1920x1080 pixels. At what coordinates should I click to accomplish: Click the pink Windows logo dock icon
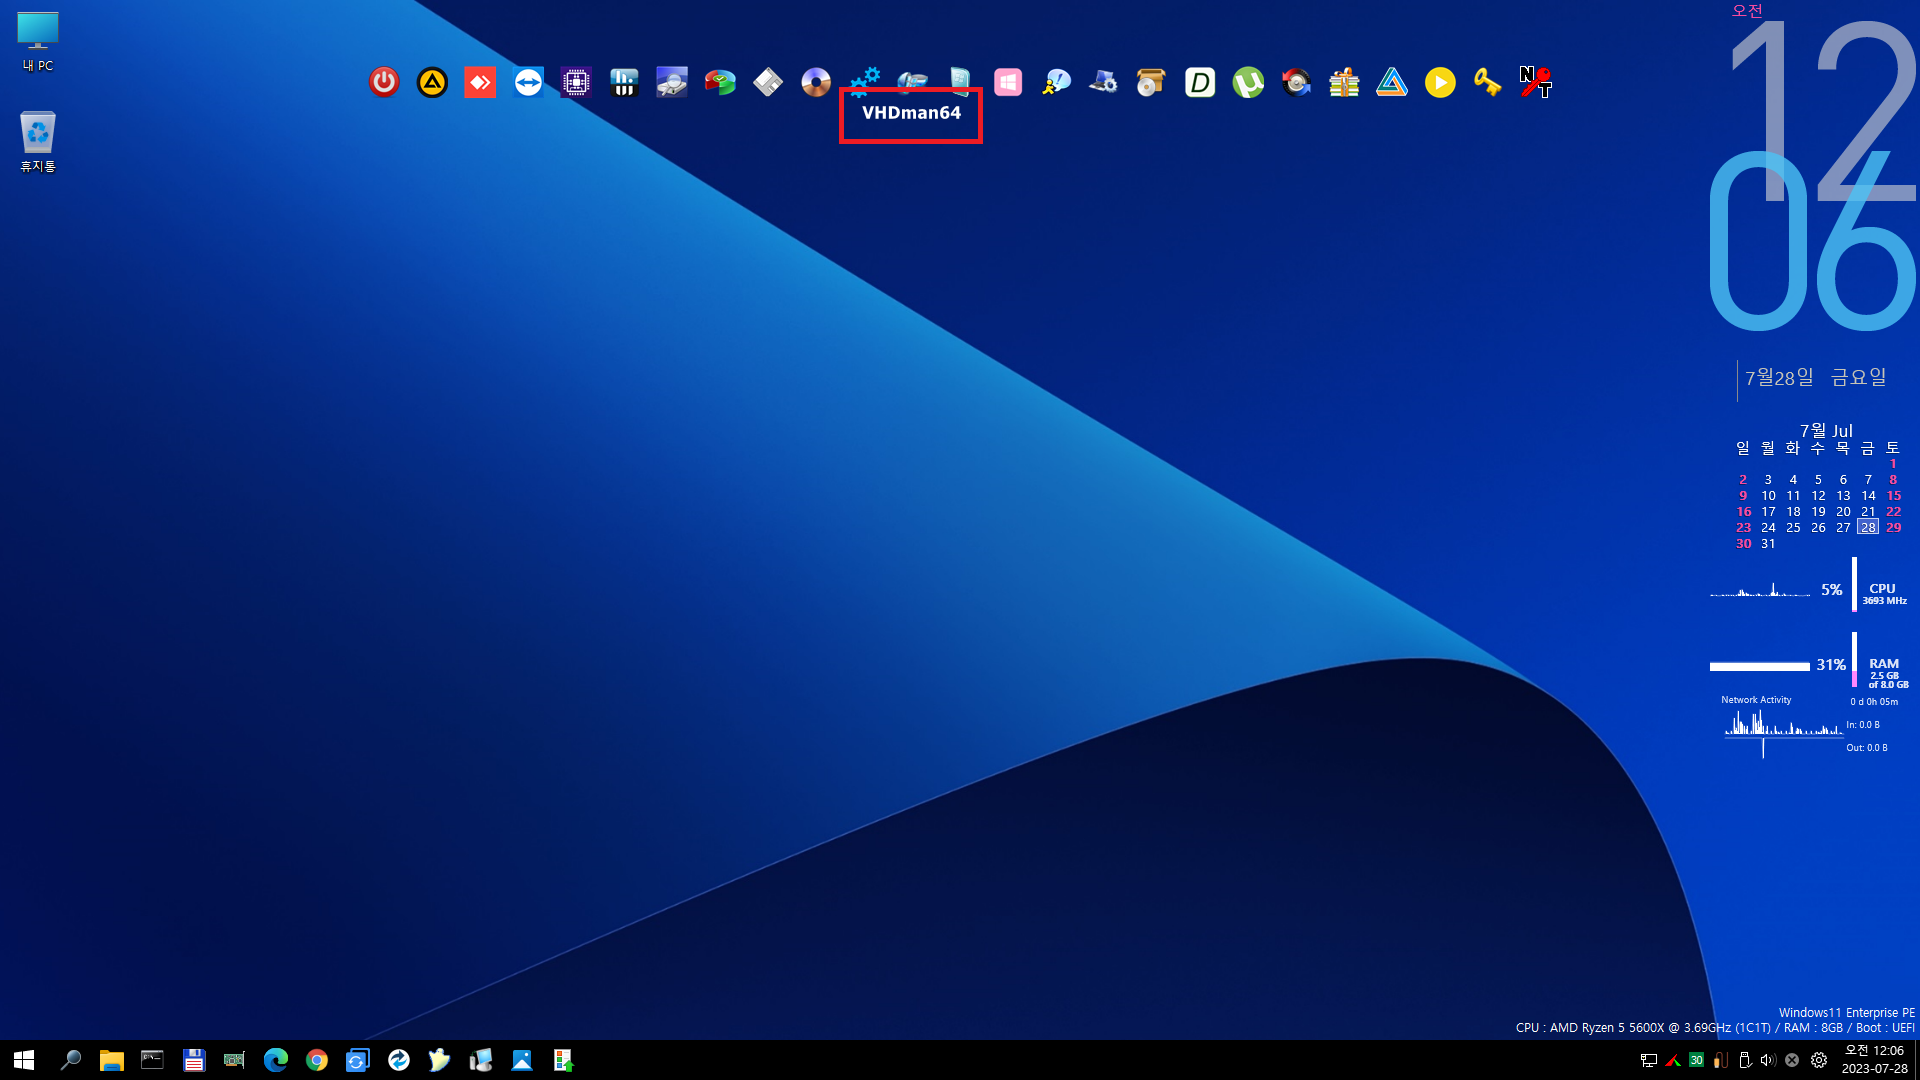tap(1008, 82)
